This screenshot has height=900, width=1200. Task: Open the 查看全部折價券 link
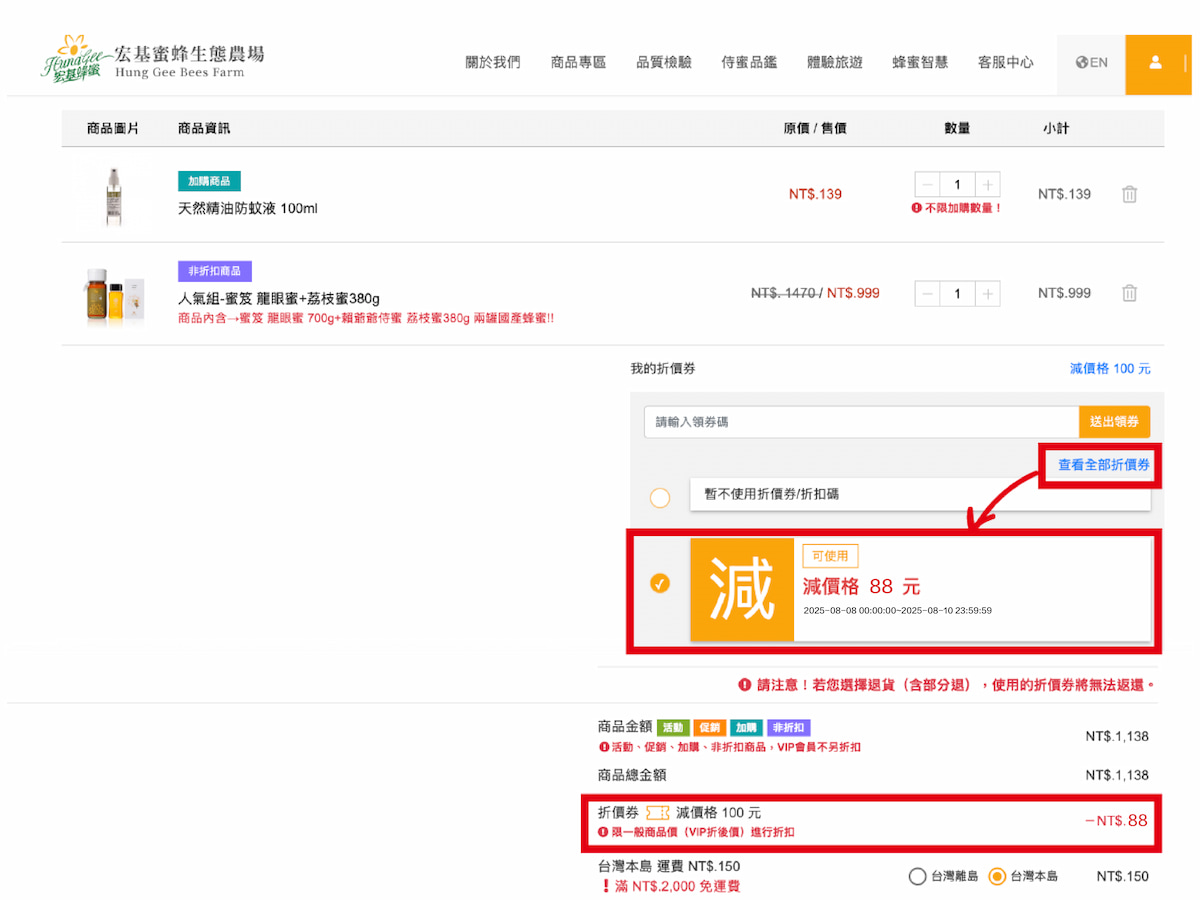1104,465
